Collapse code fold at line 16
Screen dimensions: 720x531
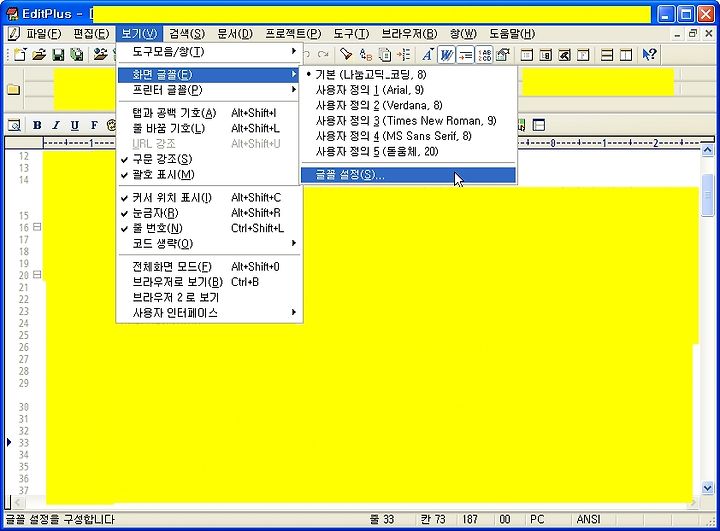pyautogui.click(x=37, y=227)
